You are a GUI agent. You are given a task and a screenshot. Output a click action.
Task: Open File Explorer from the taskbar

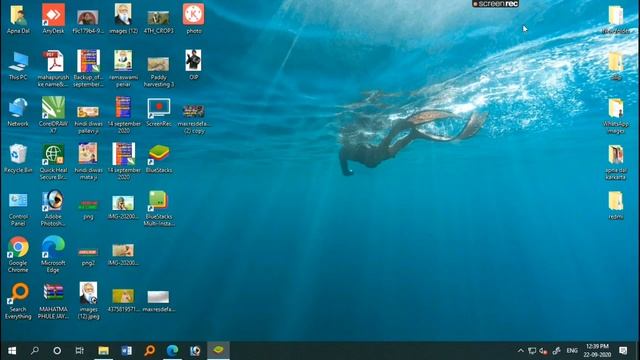pos(103,351)
